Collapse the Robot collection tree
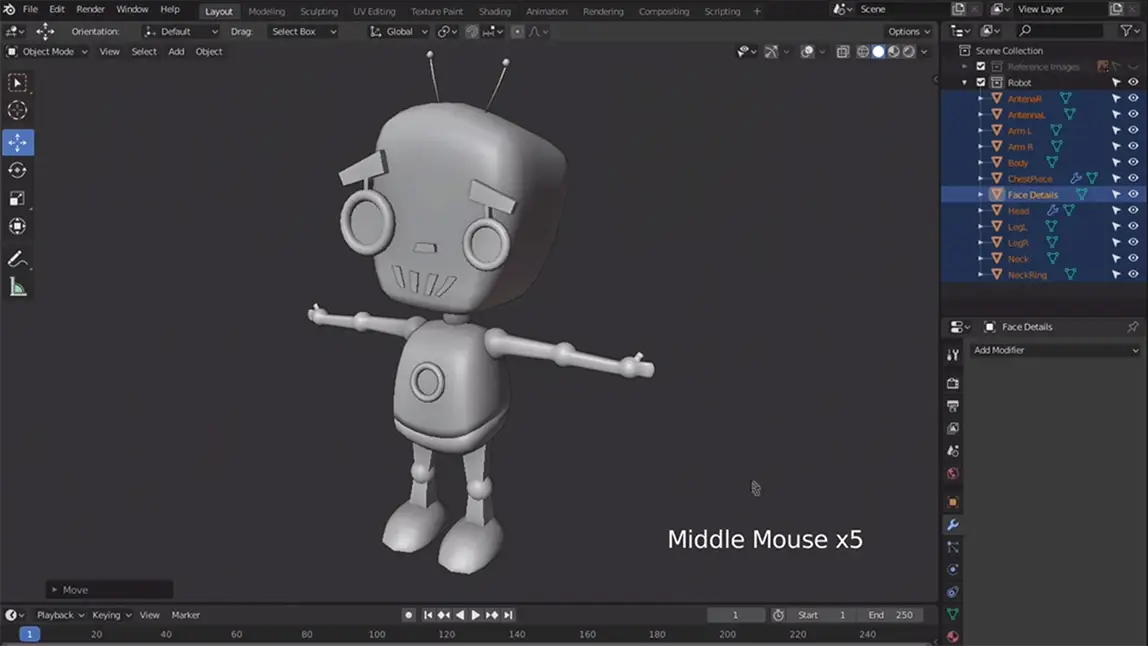 pos(965,83)
